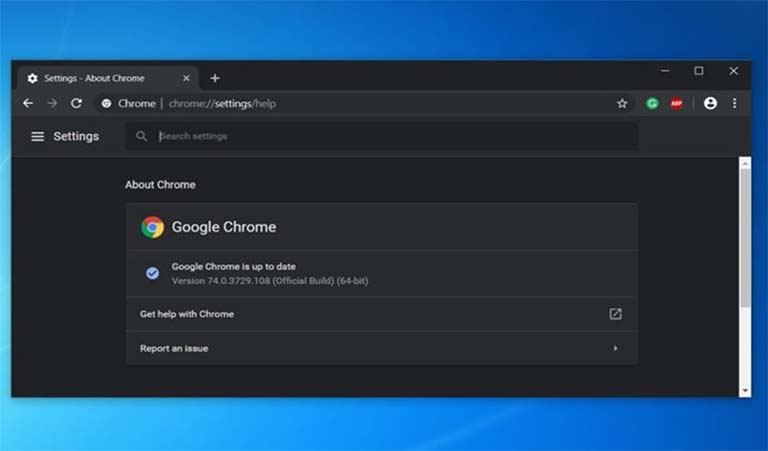Bookmark this page with the star icon
Screen dimensions: 768x451
[622, 103]
